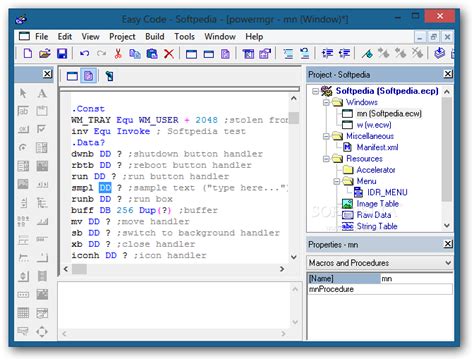Click project tree scroll down arrow
Screen dimensions: 474x361
point(447,226)
